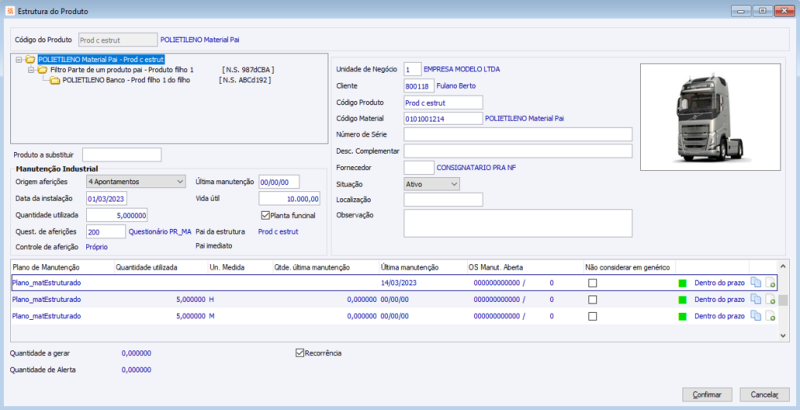
Task: Select tree item Filtro Parte de um produto pai
Action: [122, 70]
